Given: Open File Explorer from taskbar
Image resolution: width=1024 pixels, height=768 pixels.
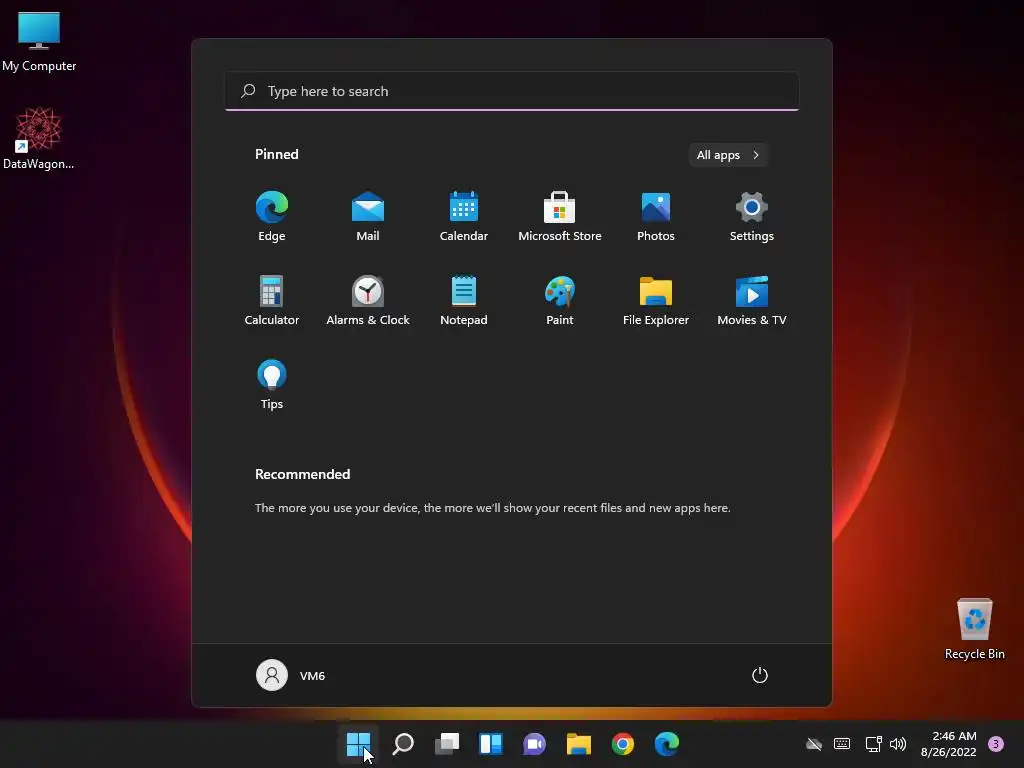Looking at the screenshot, I should tap(579, 744).
